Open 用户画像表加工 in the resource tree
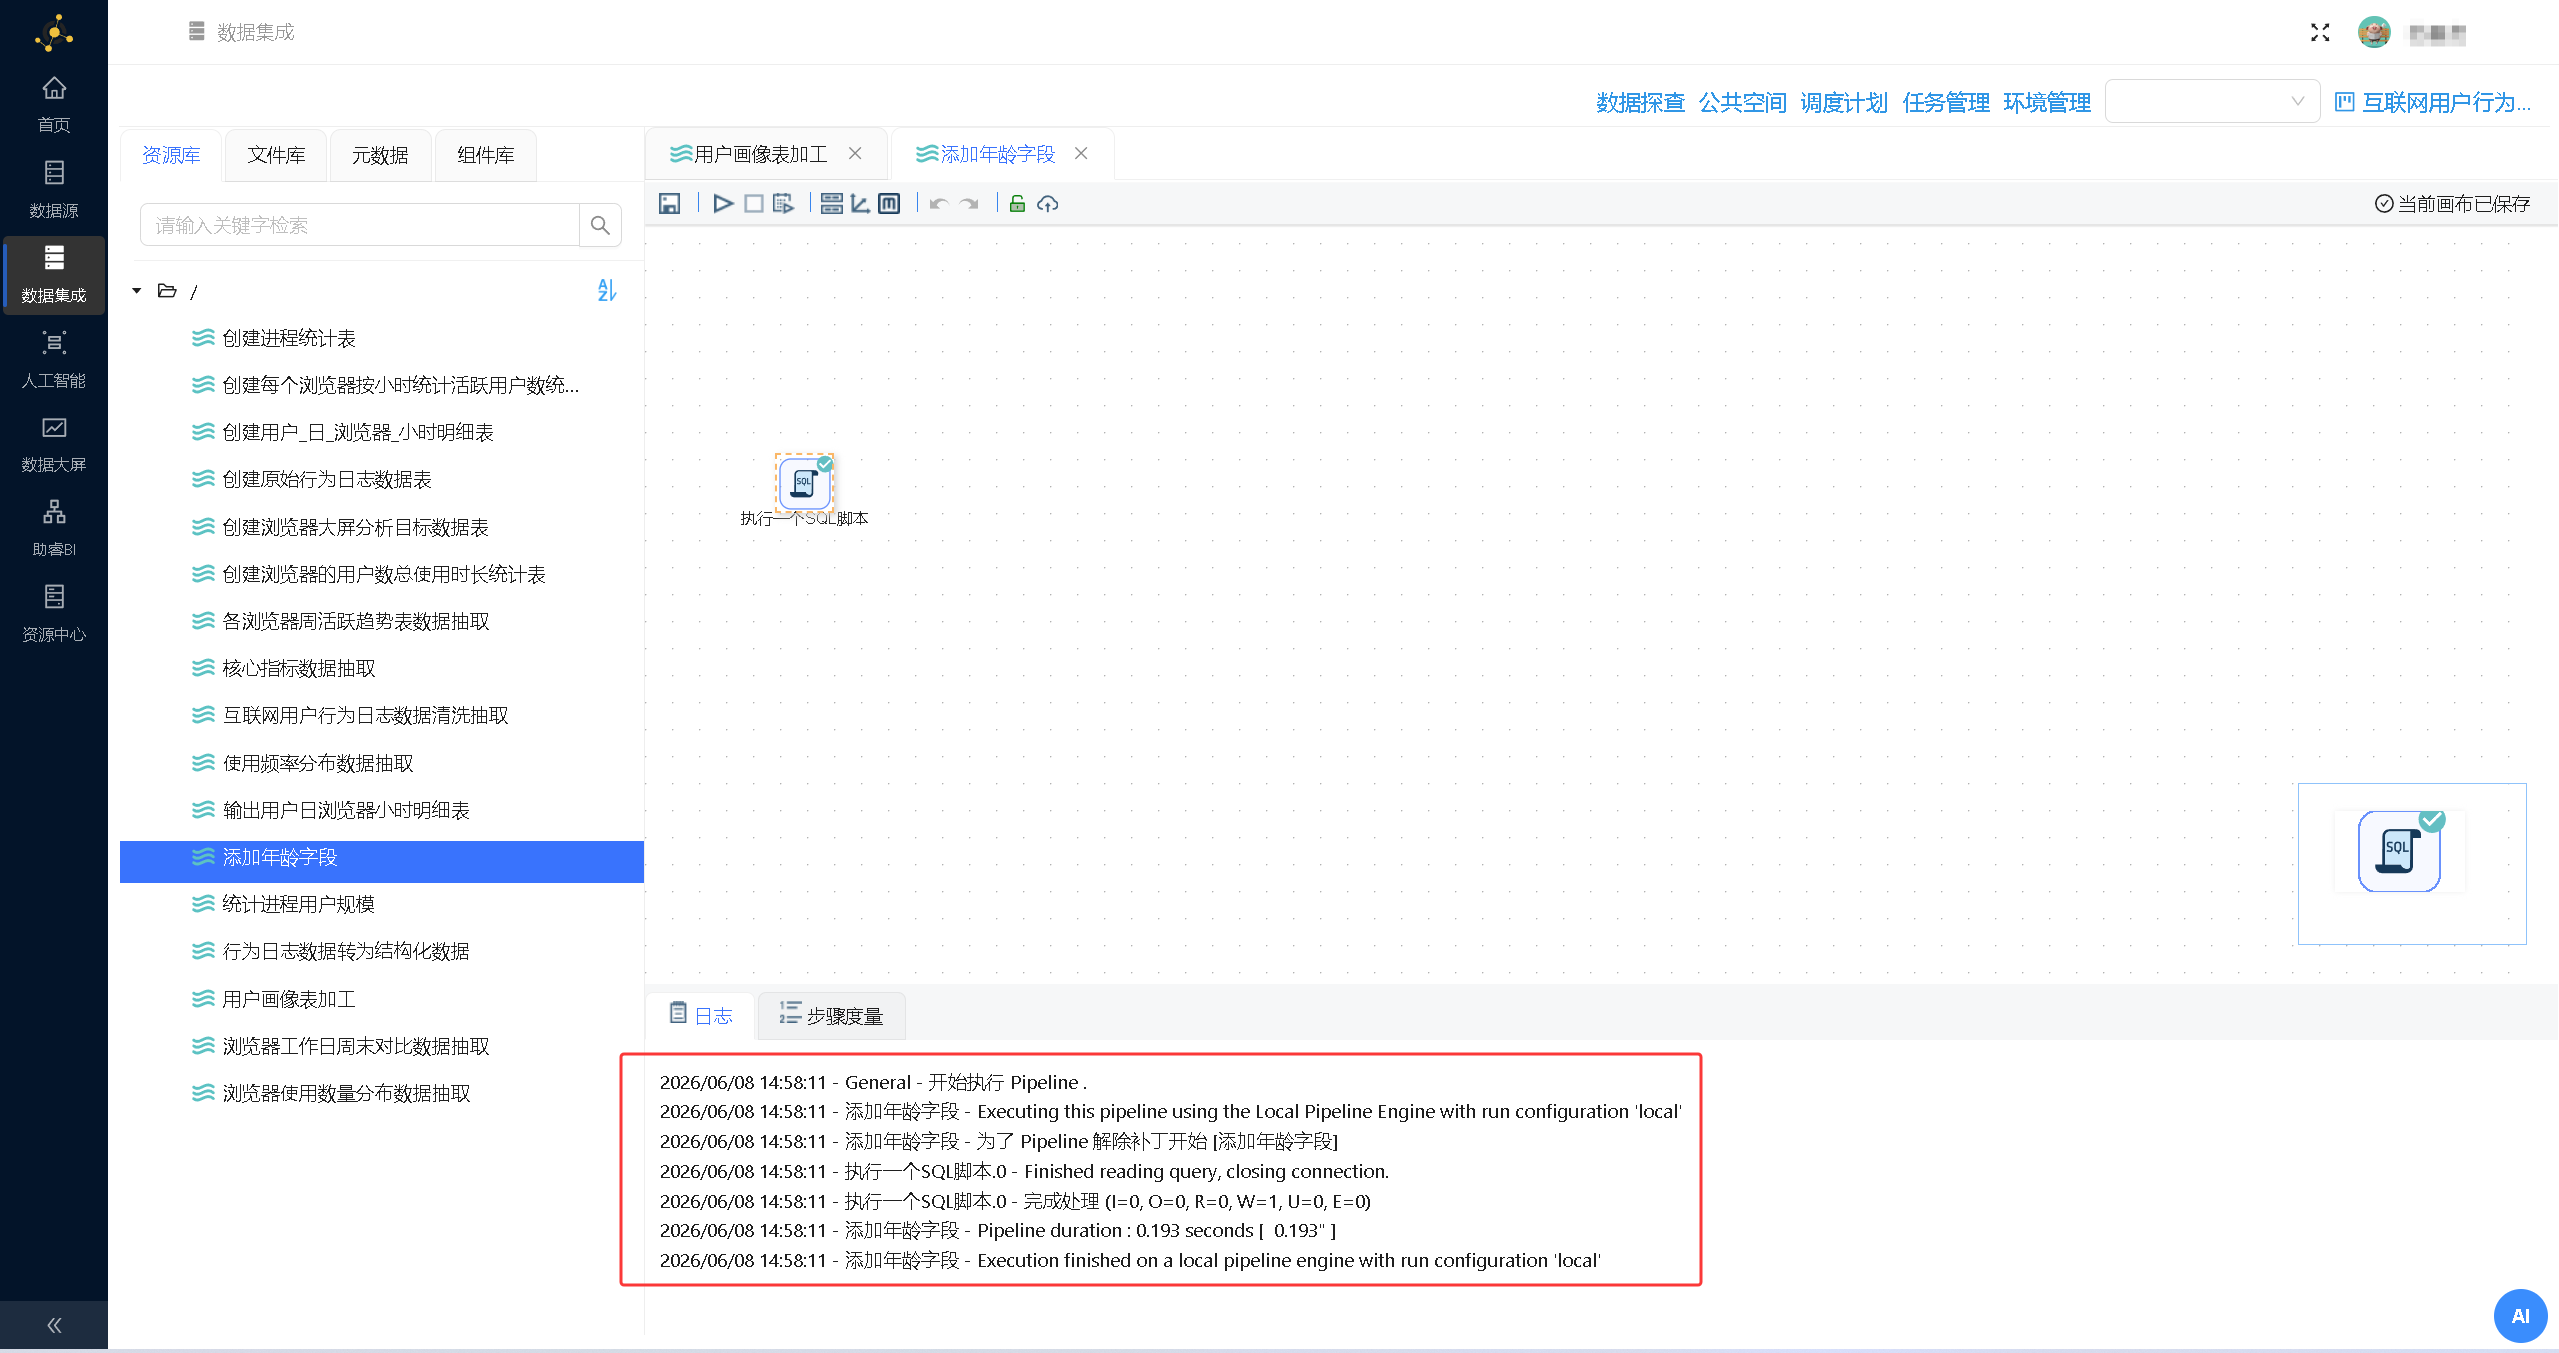2559x1353 pixels. 288,1000
